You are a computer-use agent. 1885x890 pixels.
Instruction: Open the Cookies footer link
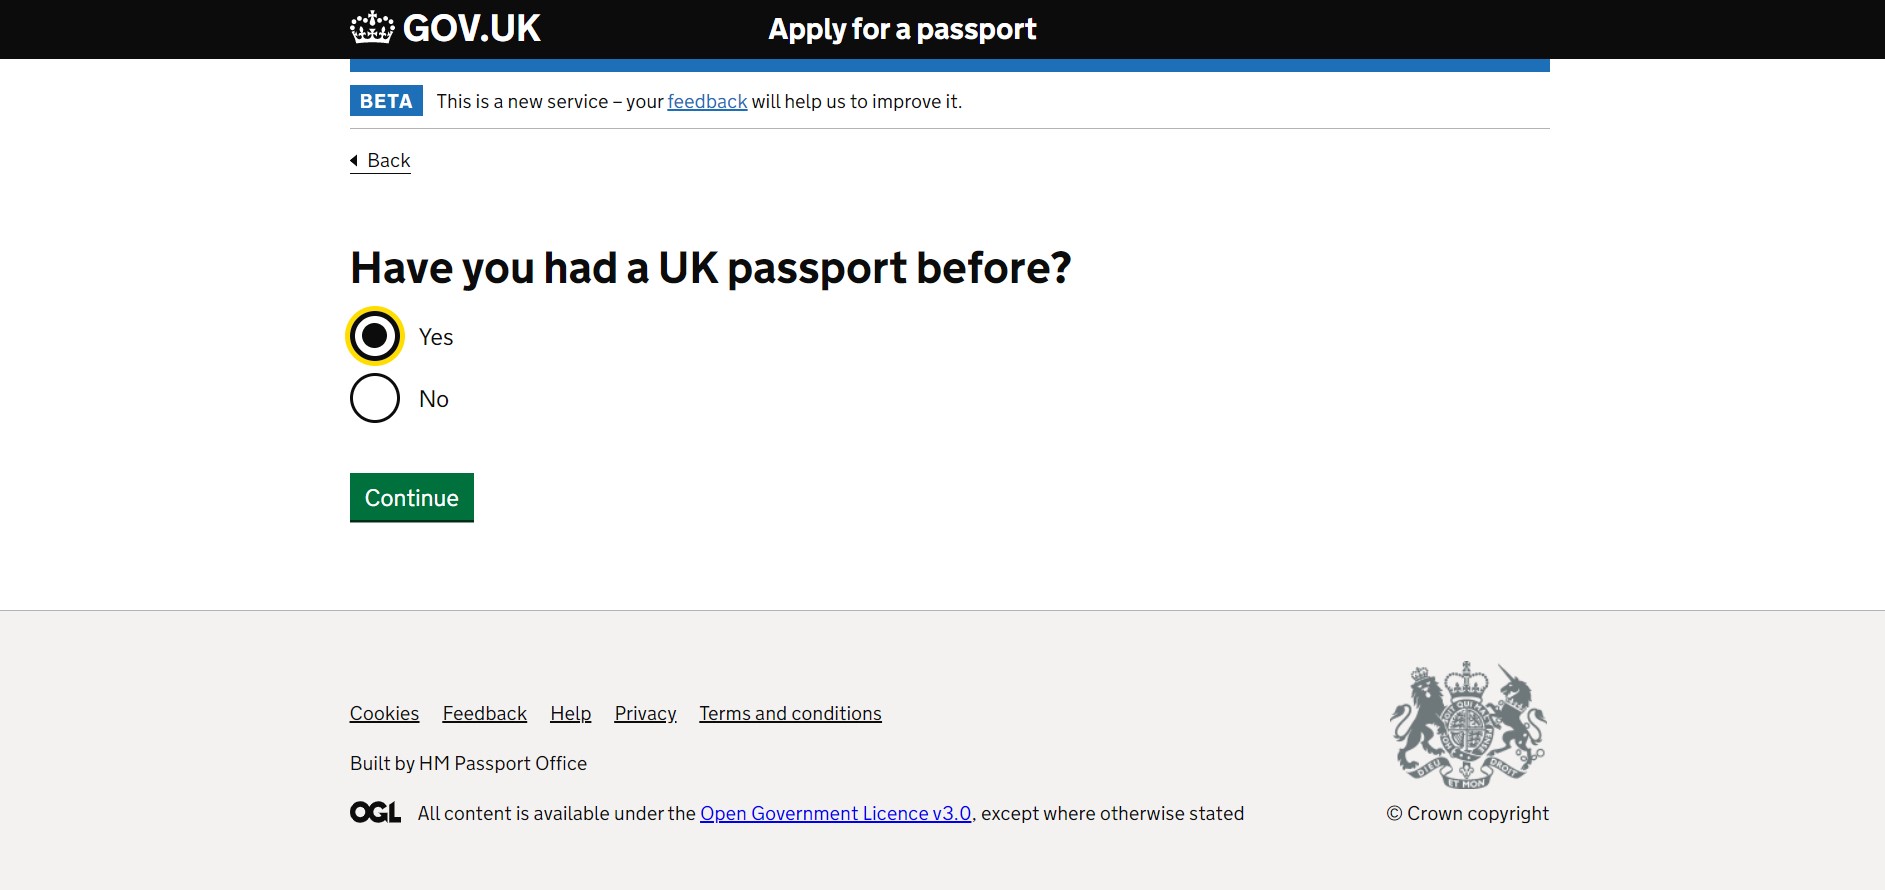(x=384, y=714)
